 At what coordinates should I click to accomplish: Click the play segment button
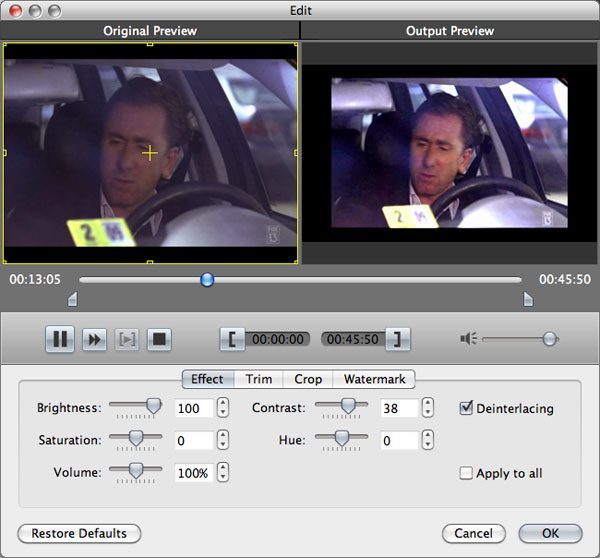click(127, 339)
